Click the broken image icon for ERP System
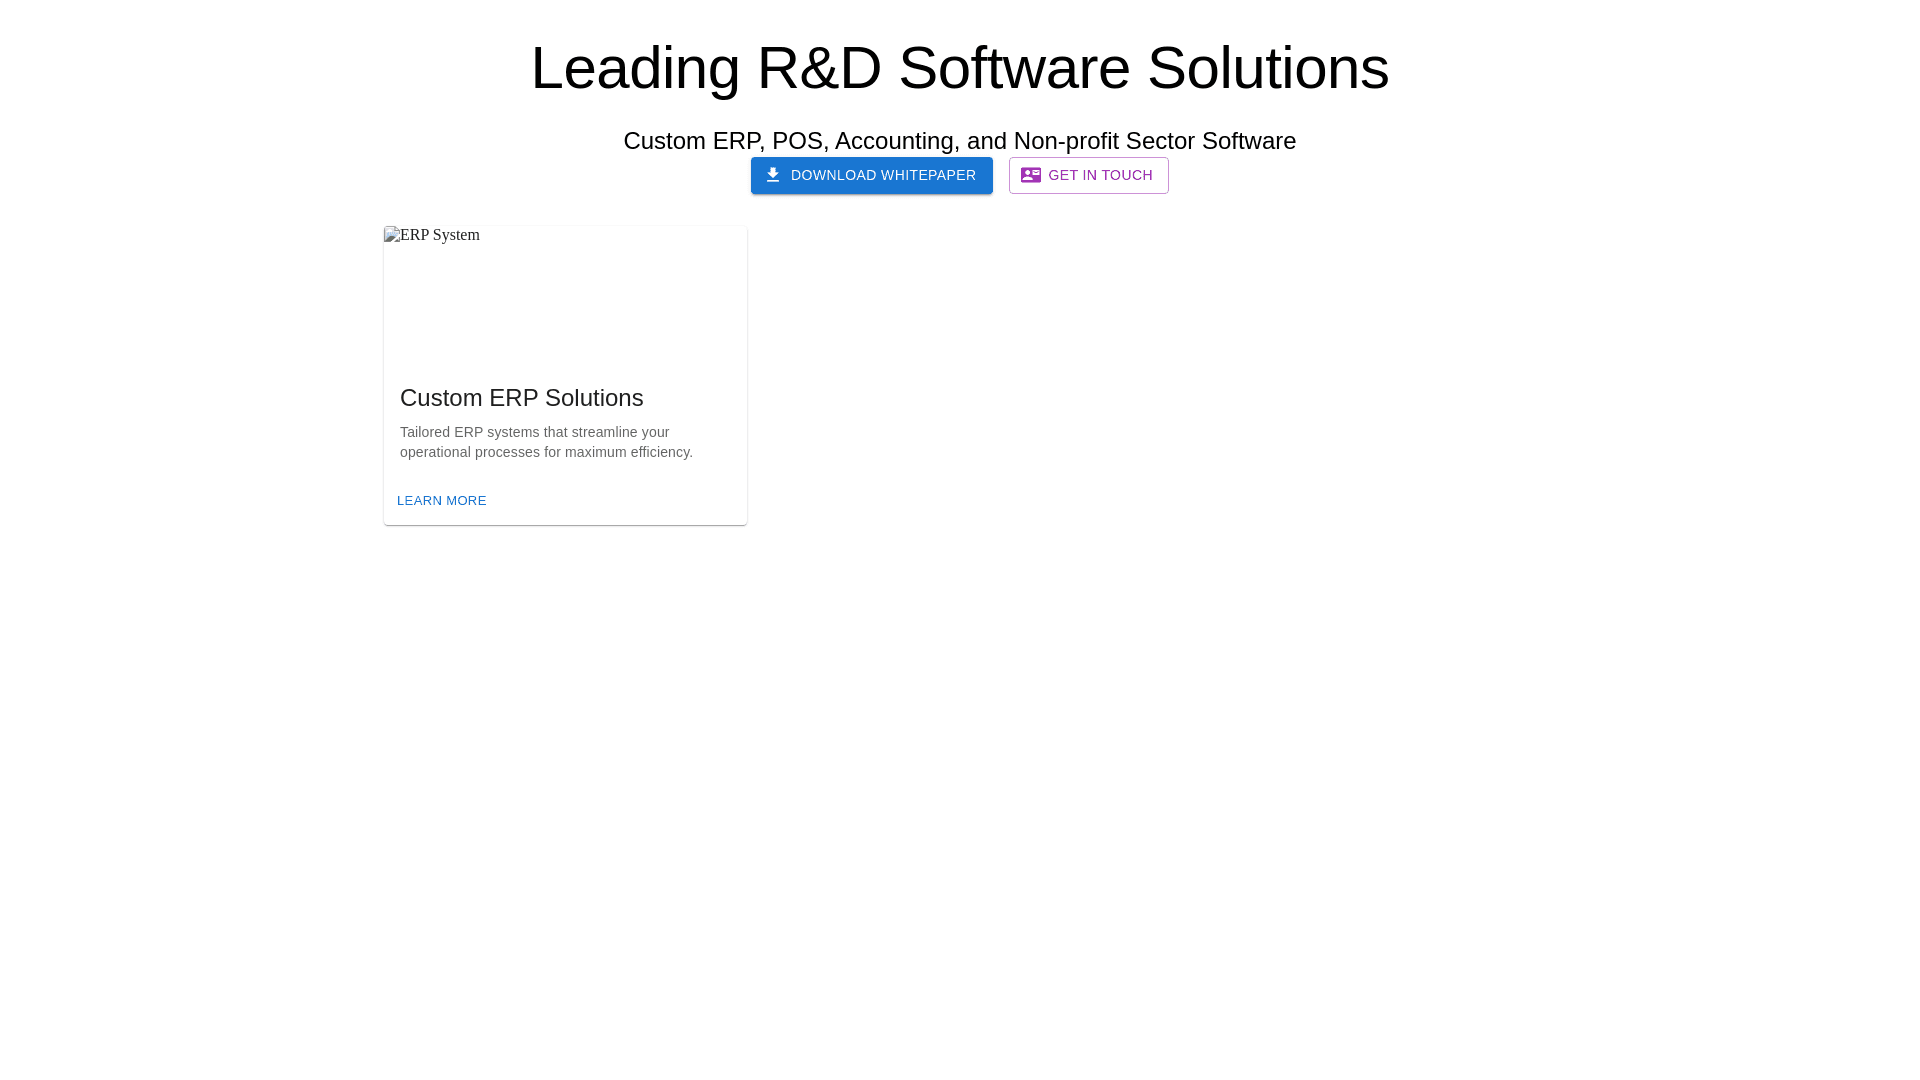1920x1080 pixels. [x=391, y=235]
